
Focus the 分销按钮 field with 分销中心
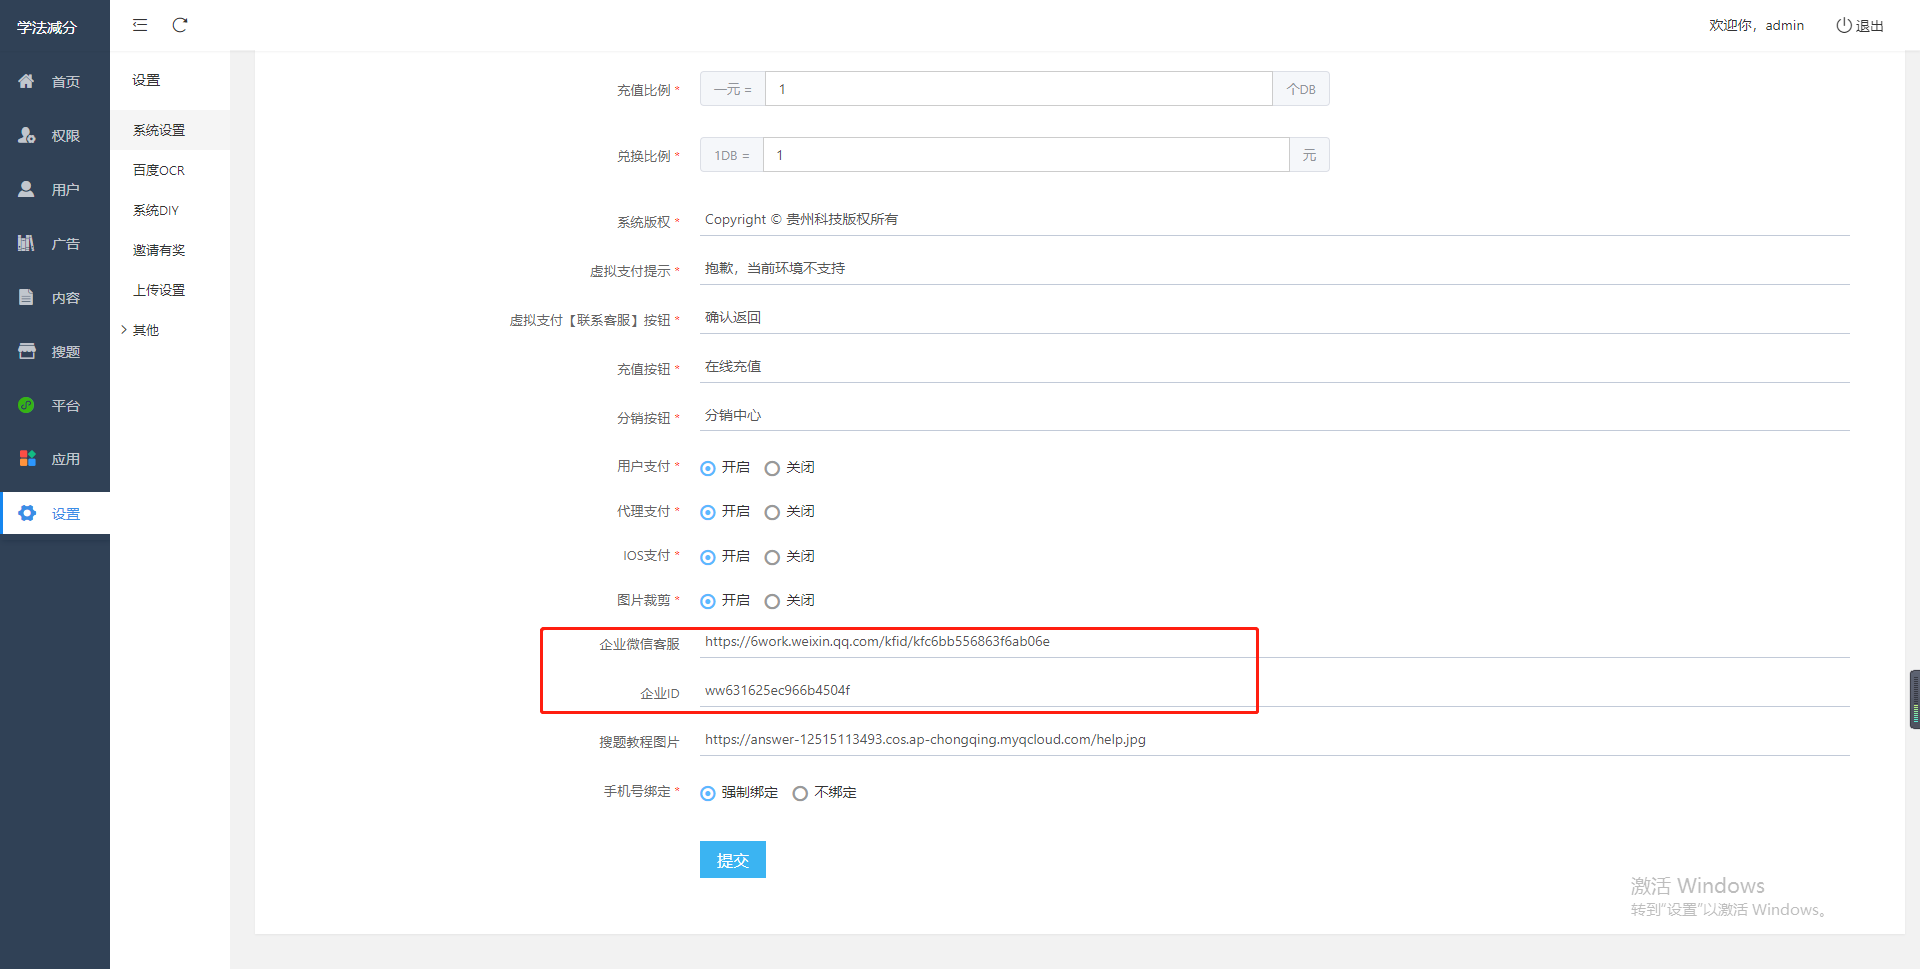[1275, 415]
